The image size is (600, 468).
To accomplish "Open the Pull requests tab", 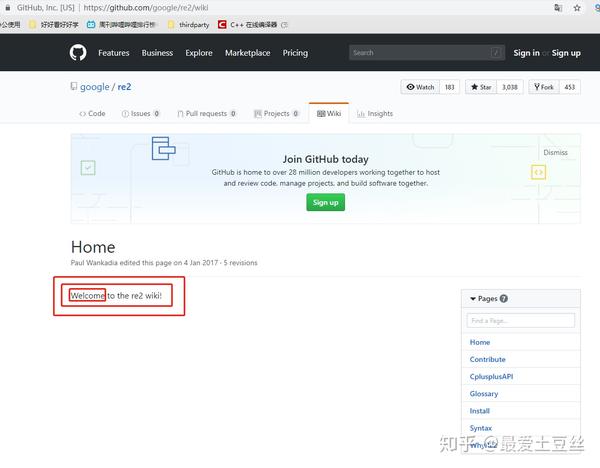I will point(207,113).
